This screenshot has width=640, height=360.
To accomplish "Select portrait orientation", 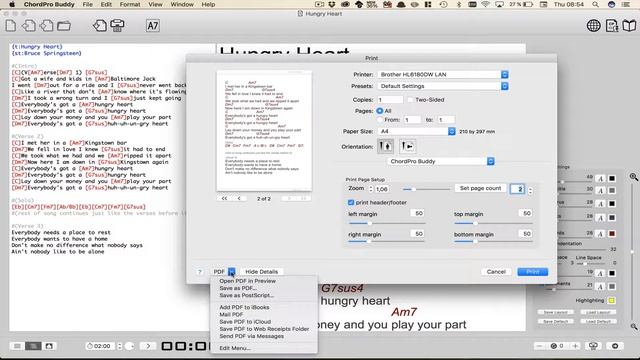I will 385,146.
